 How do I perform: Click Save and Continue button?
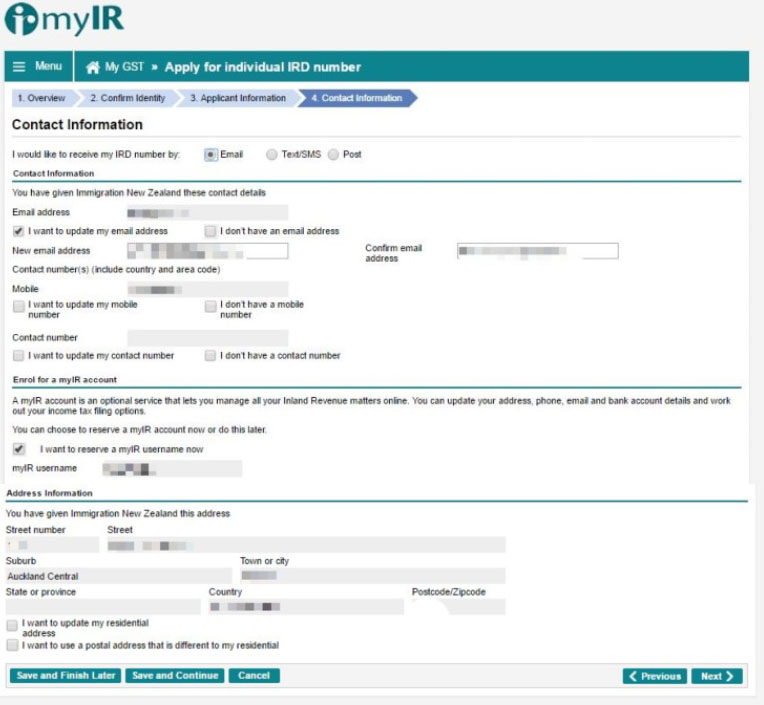click(x=175, y=675)
